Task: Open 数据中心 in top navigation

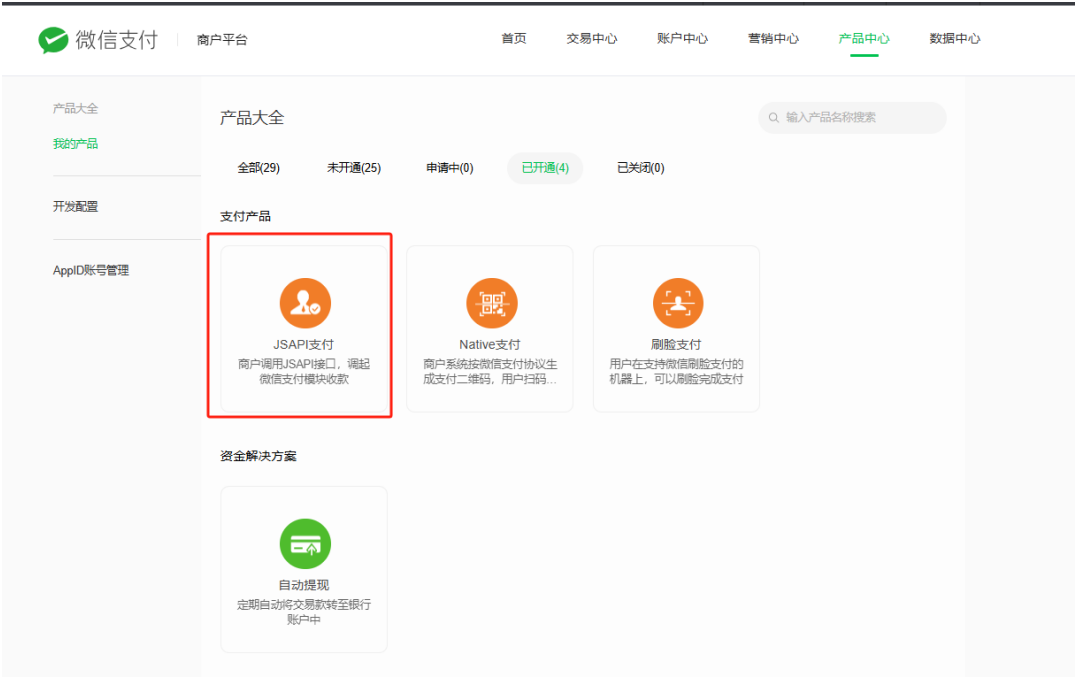Action: (954, 39)
